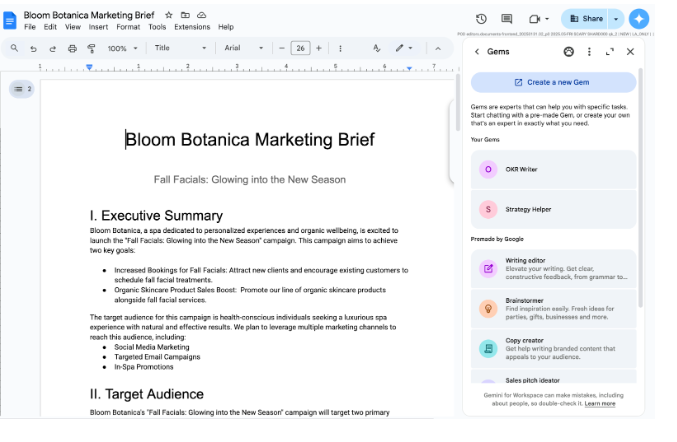Click Create a new Gem button

point(553,83)
